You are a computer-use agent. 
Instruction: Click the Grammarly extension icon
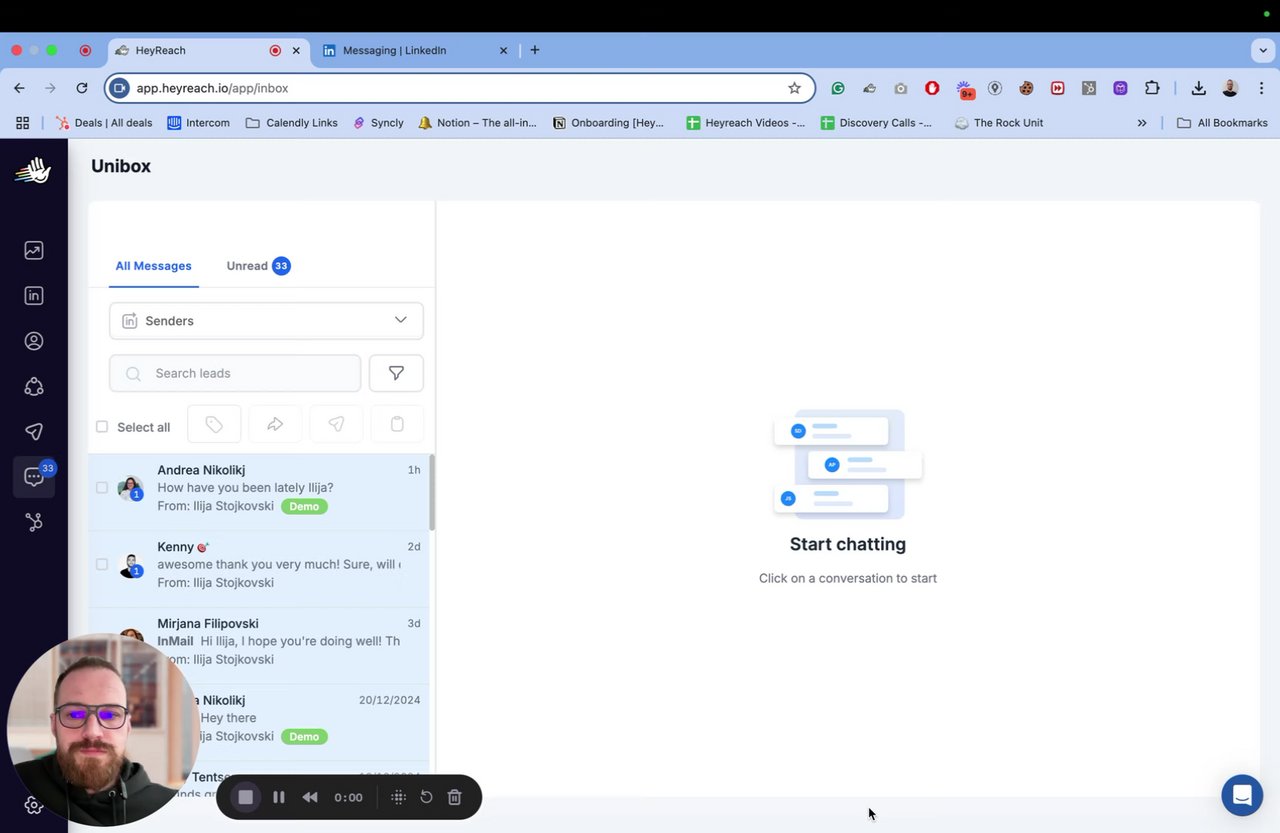(838, 88)
